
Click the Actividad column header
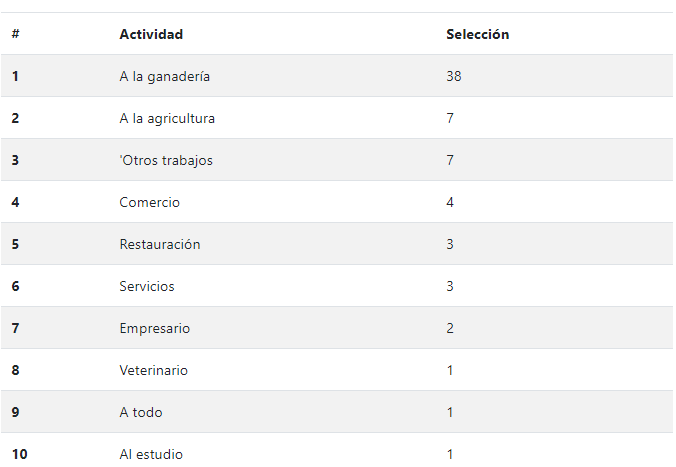coord(151,34)
